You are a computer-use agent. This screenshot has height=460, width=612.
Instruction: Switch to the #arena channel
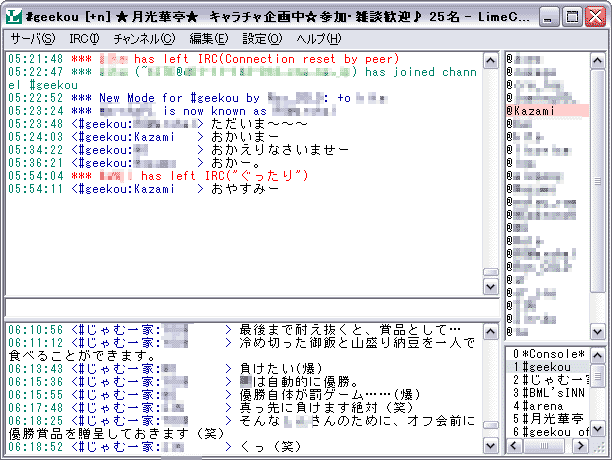pos(545,405)
